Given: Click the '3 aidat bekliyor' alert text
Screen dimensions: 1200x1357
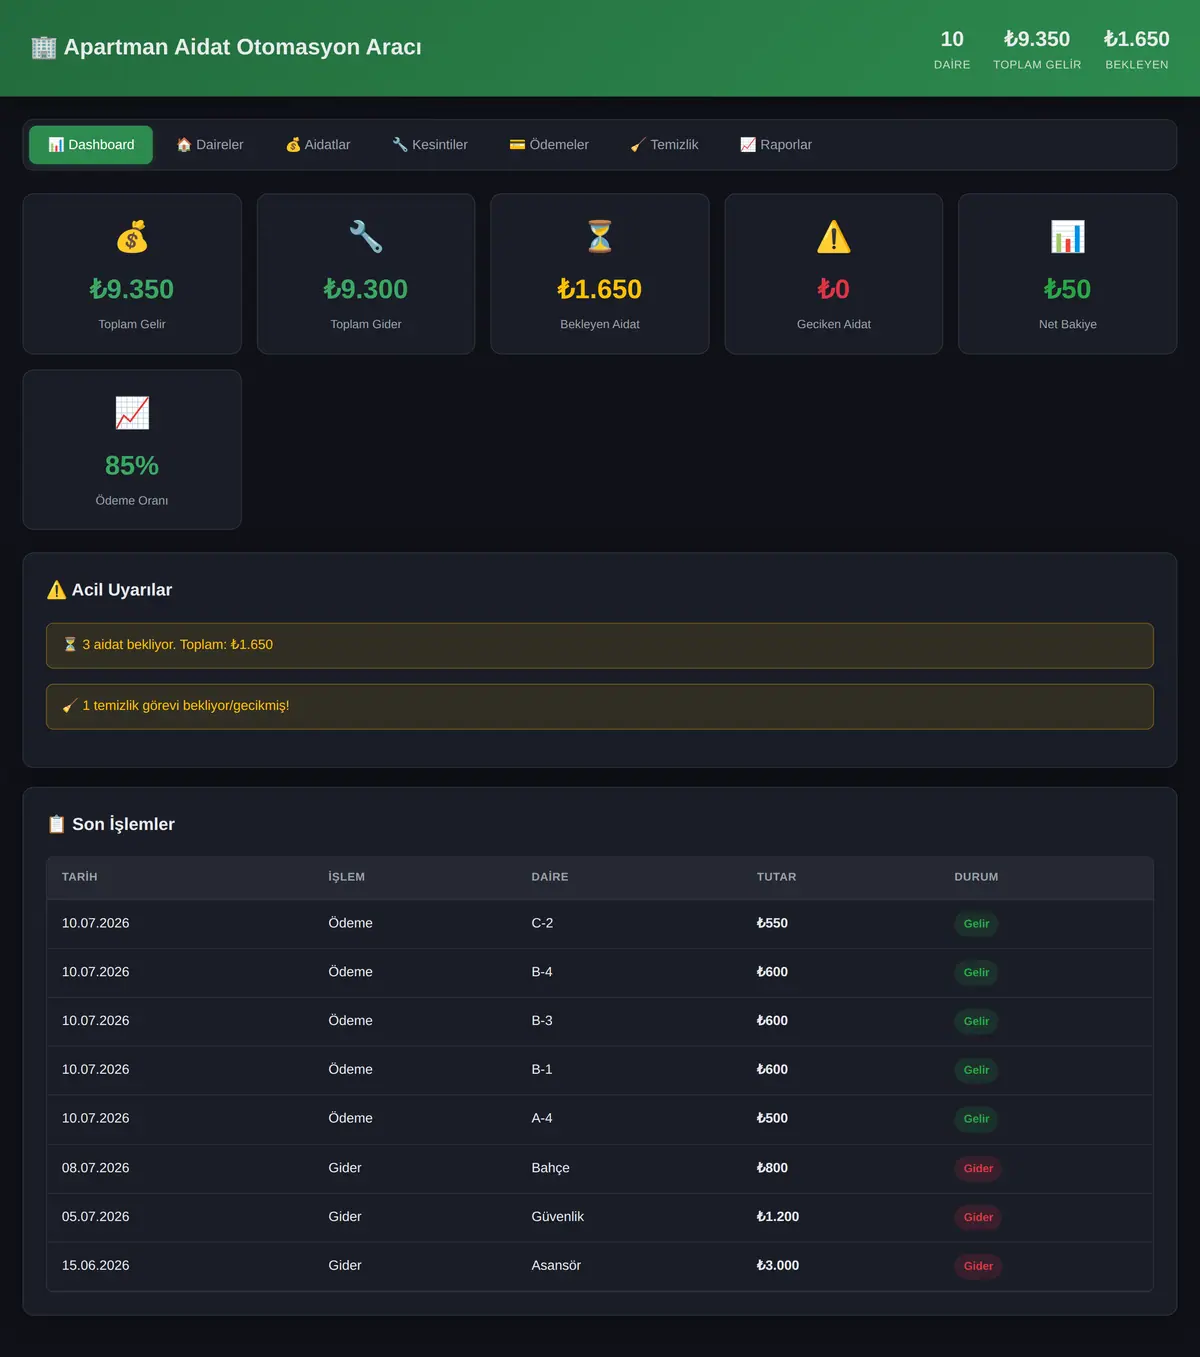Looking at the screenshot, I should pyautogui.click(x=178, y=645).
